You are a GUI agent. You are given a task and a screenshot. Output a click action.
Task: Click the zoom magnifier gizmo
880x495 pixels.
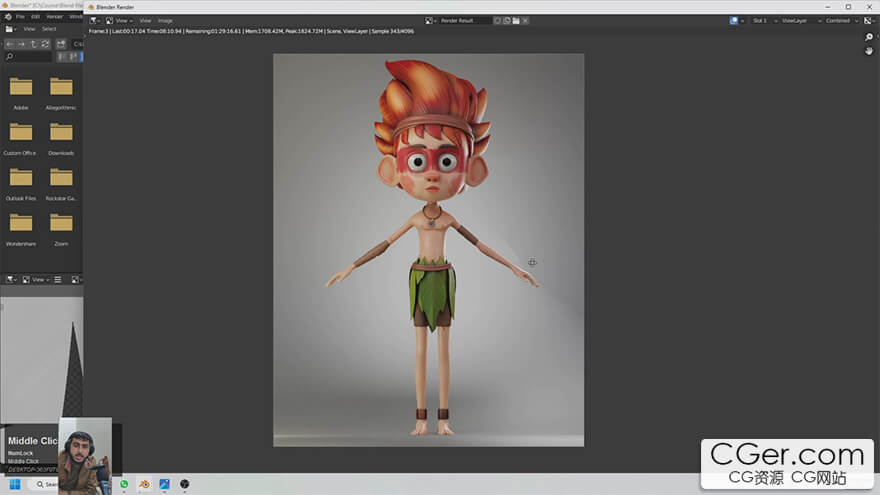[869, 37]
